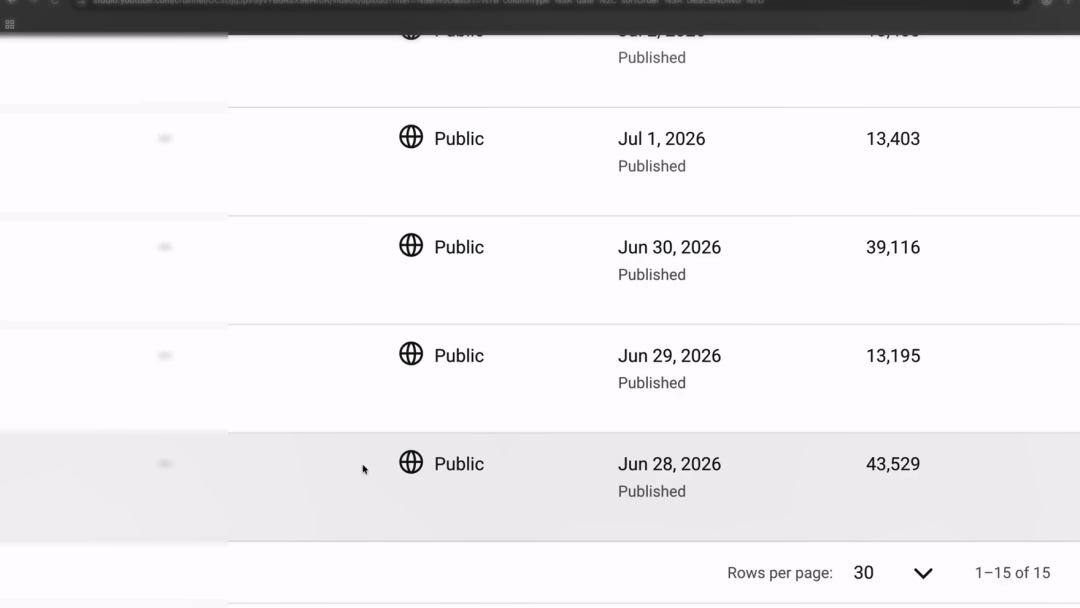
Task: Click the Public label in the Jun 29, 2026 row
Action: pos(459,356)
